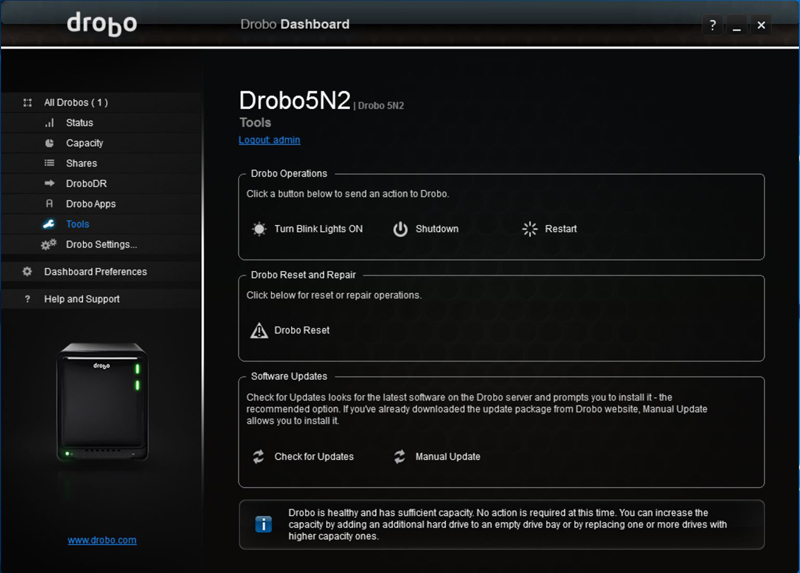
Task: Click the Shares list icon
Action: click(49, 163)
